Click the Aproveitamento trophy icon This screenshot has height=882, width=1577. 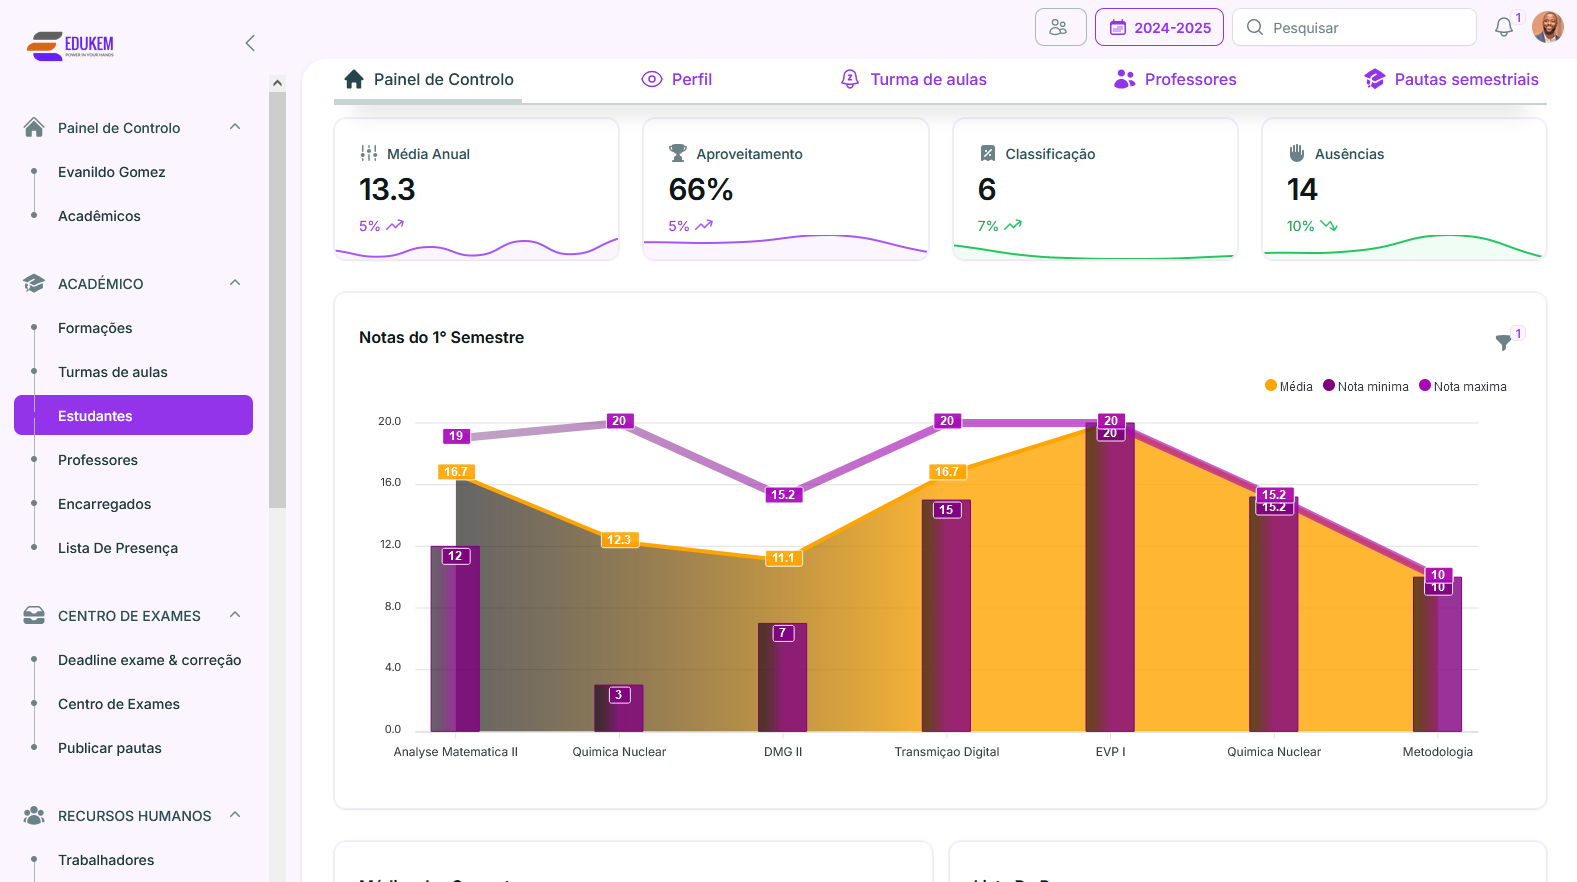pos(678,153)
